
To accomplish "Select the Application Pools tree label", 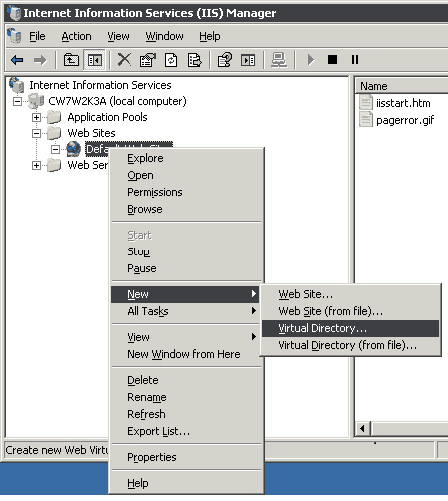I will click(x=107, y=117).
